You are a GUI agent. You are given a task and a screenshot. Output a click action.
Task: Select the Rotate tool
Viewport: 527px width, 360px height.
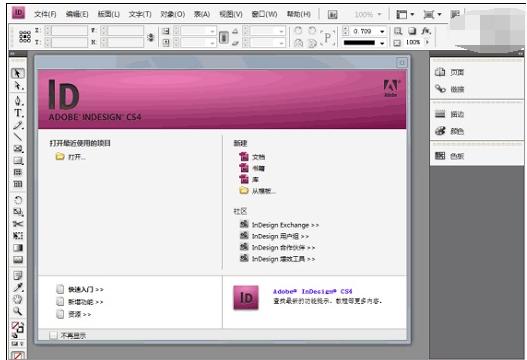click(x=18, y=200)
